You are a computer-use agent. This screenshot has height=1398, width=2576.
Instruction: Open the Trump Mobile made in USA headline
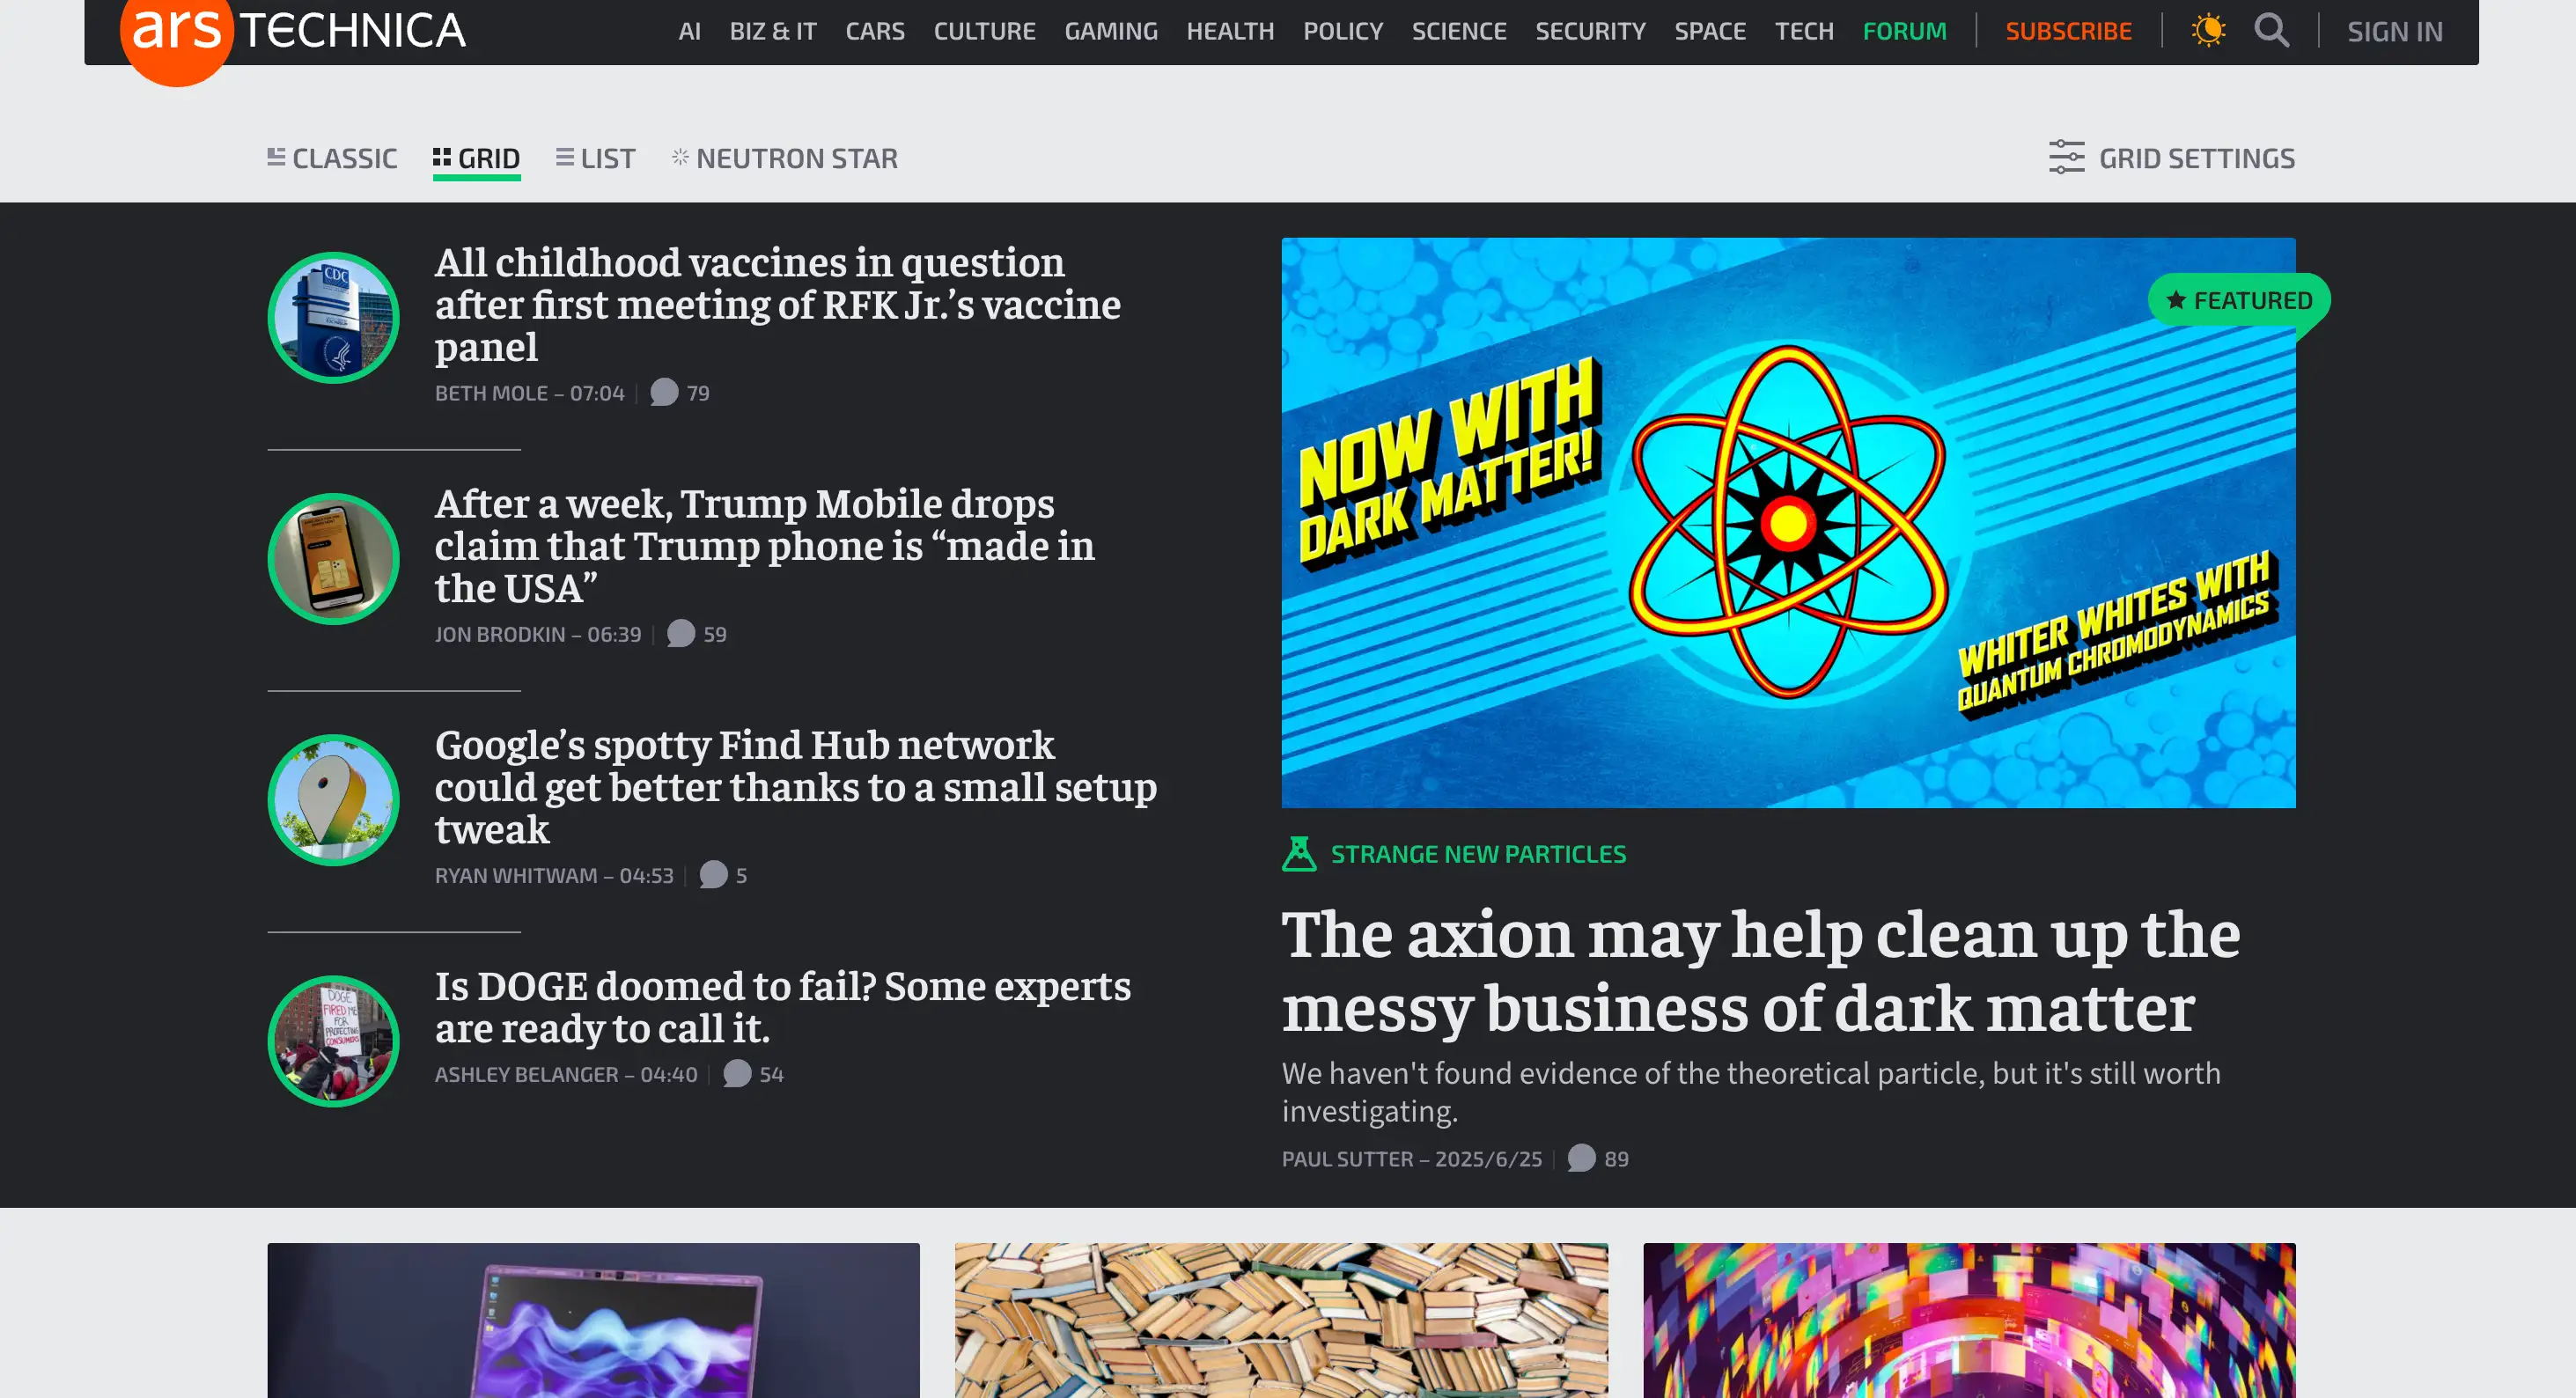pyautogui.click(x=765, y=545)
